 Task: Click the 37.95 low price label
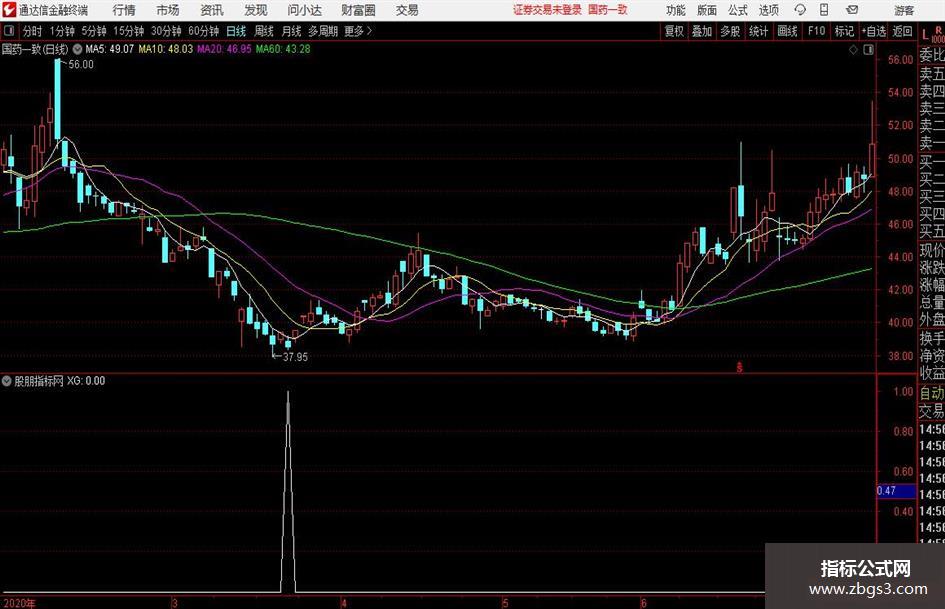point(295,357)
